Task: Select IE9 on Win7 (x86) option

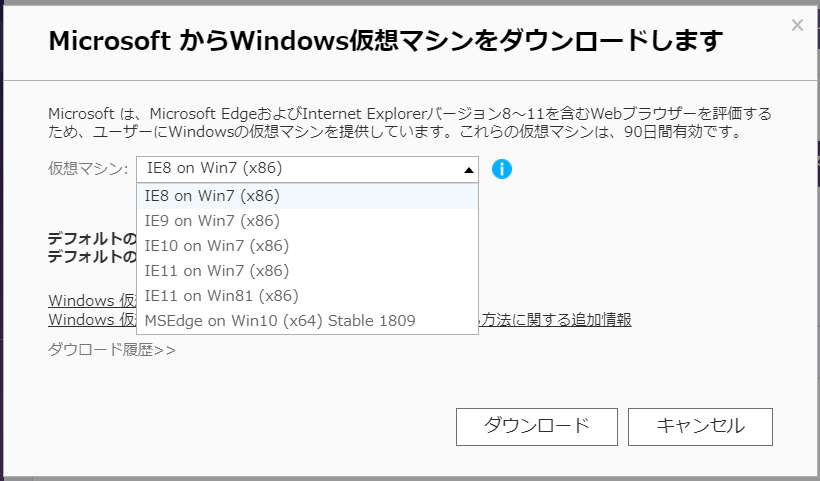Action: tap(307, 221)
